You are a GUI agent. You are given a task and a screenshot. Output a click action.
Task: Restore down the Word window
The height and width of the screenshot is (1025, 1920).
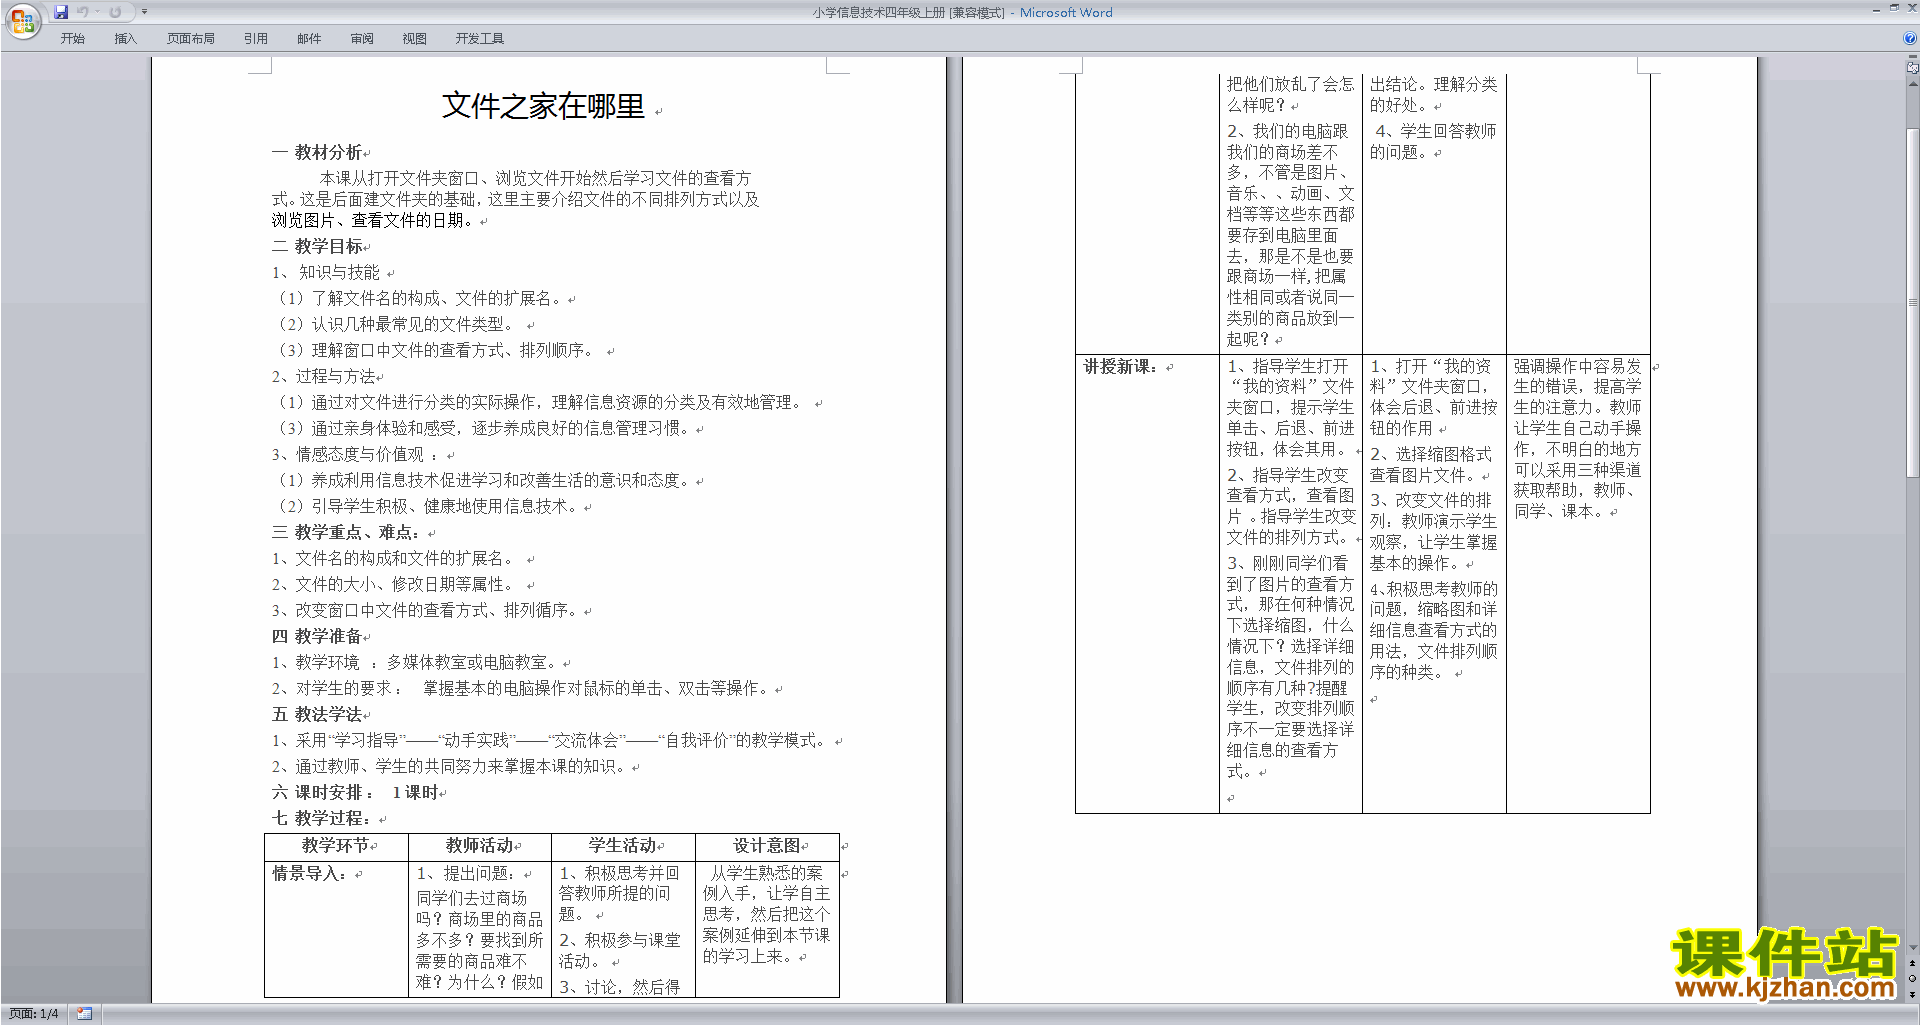pos(1894,8)
